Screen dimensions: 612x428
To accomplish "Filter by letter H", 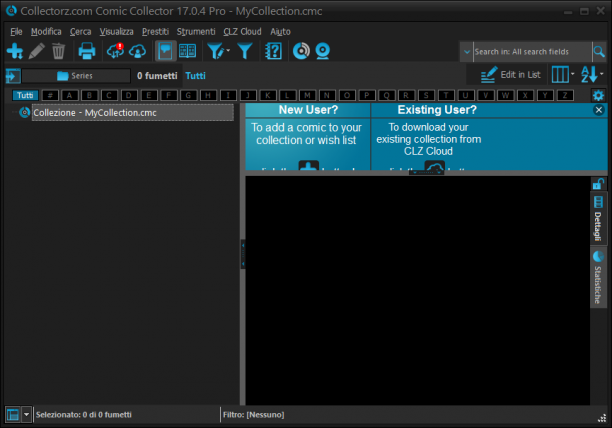I will (x=208, y=95).
